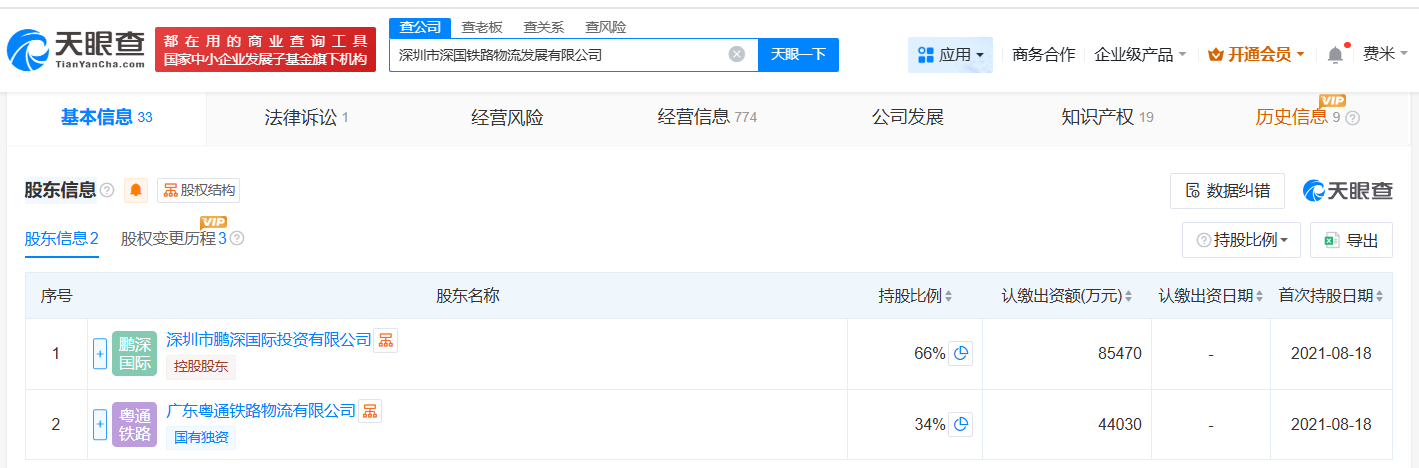This screenshot has width=1419, height=468.
Task: Clear the search box text
Action: click(x=737, y=55)
